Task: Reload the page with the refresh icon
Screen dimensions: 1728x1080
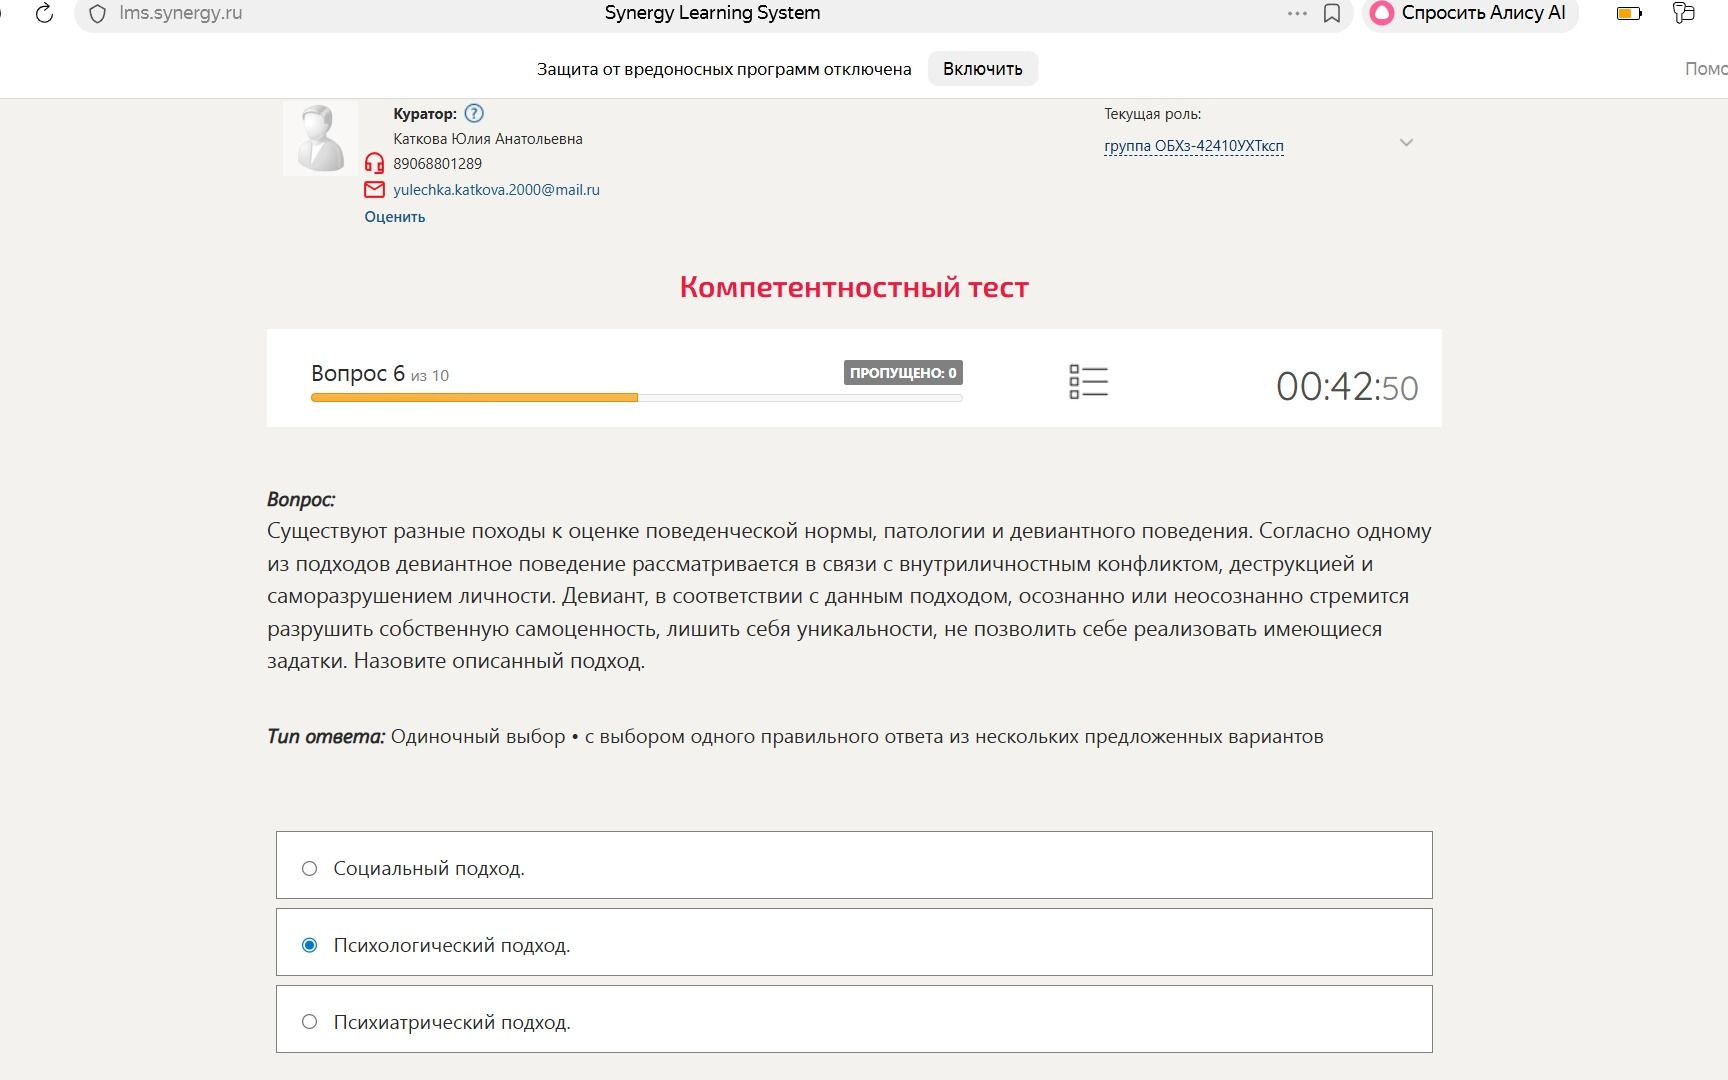Action: [44, 13]
